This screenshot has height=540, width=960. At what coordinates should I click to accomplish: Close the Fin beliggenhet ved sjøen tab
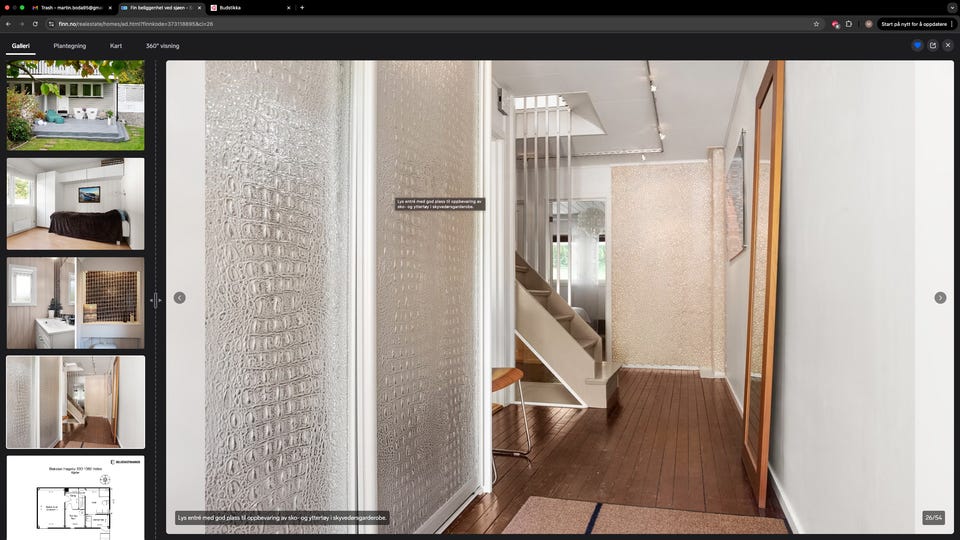pos(200,8)
